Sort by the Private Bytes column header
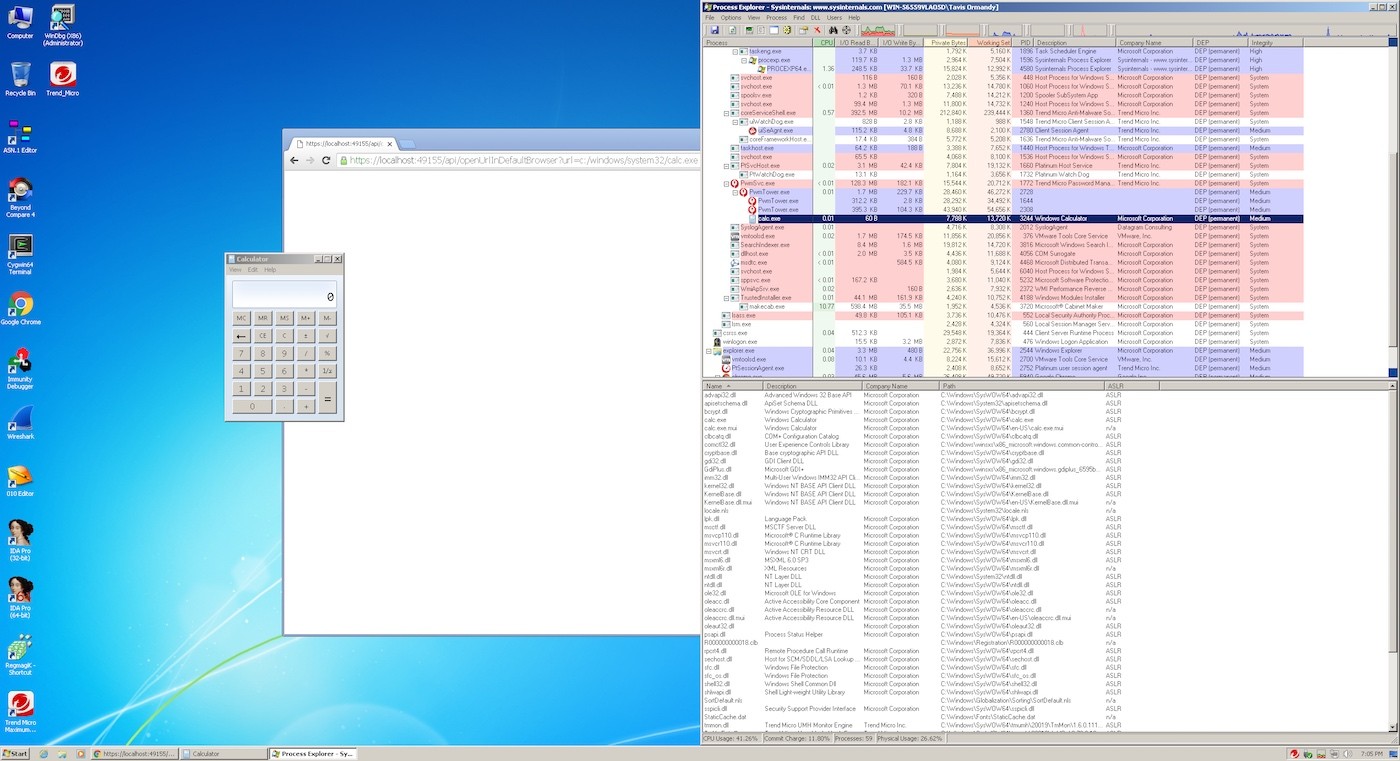Screen dimensions: 1400x761 (946, 43)
